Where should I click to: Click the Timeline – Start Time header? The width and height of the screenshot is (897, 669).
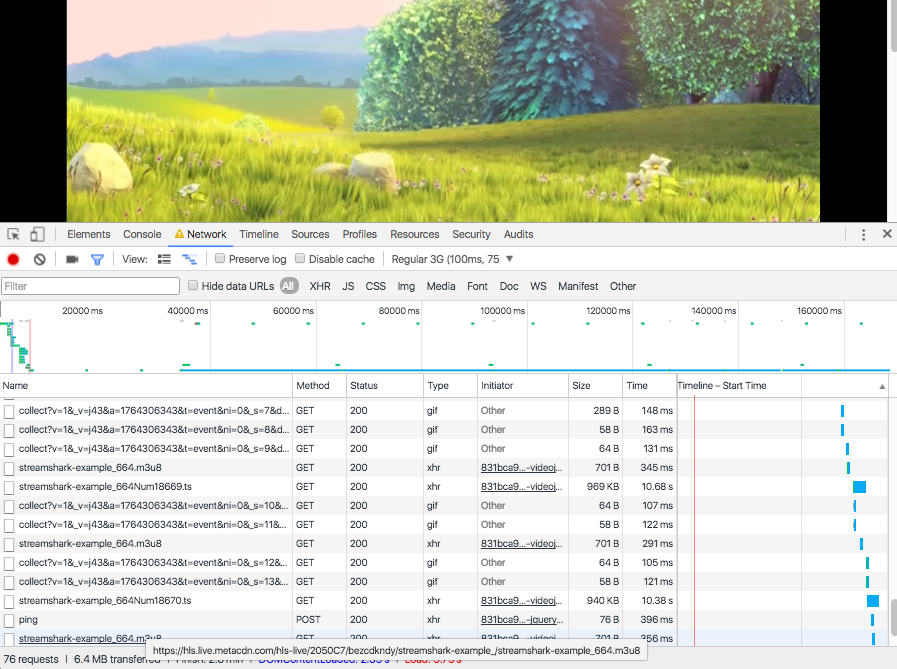coord(721,386)
